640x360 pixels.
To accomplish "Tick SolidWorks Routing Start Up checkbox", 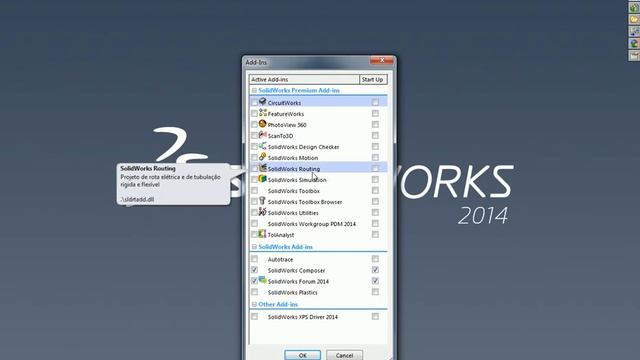I will 375,169.
